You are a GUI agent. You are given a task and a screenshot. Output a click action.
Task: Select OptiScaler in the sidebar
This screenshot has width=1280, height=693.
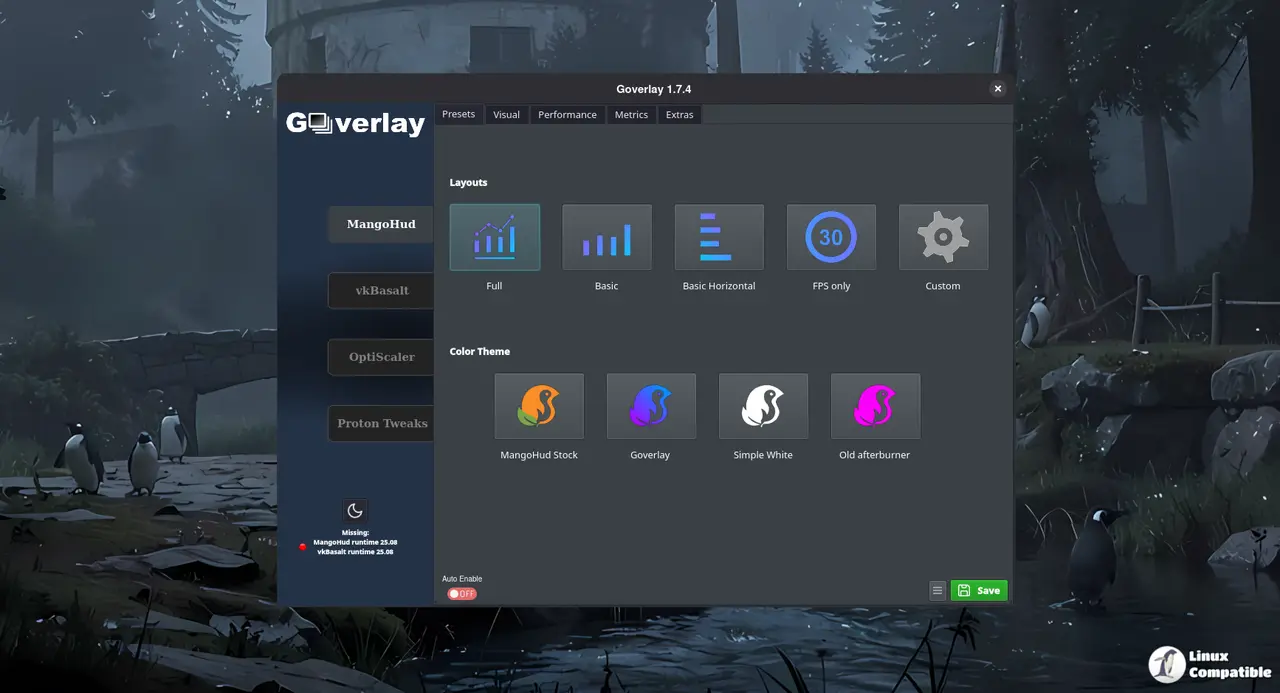pos(381,357)
